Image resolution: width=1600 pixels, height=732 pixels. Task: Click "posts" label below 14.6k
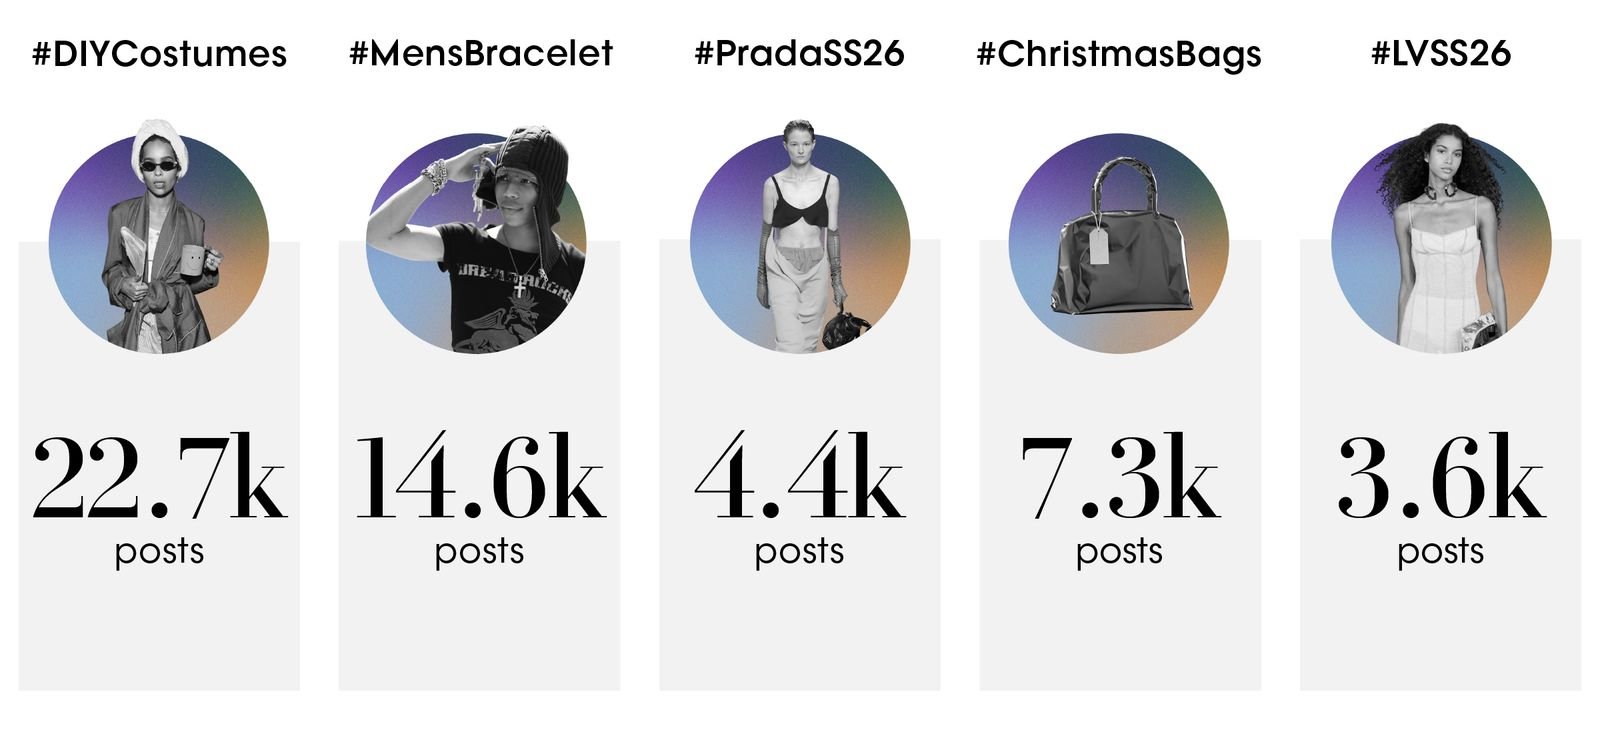tap(479, 552)
